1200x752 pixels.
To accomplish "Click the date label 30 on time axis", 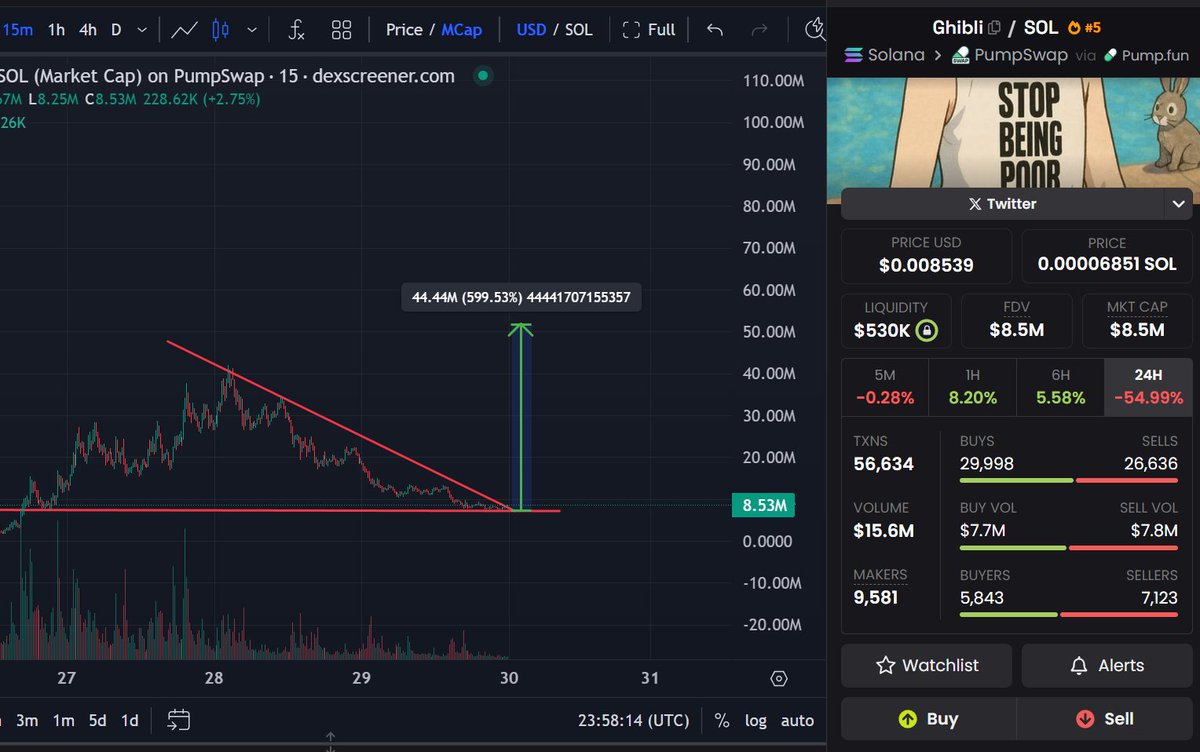I will click(x=509, y=678).
